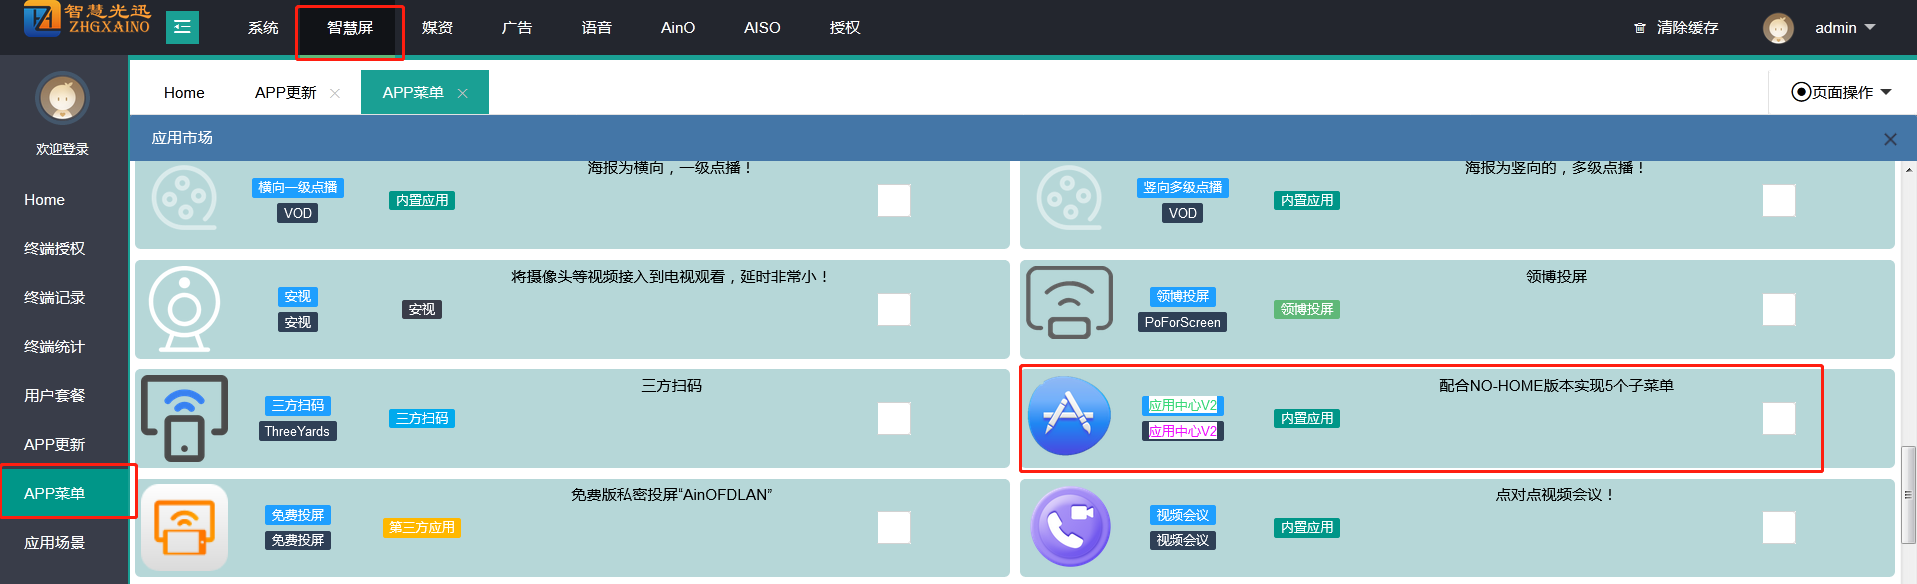Check the box for 安视 app
Screen dimensions: 1917x584
click(x=893, y=309)
